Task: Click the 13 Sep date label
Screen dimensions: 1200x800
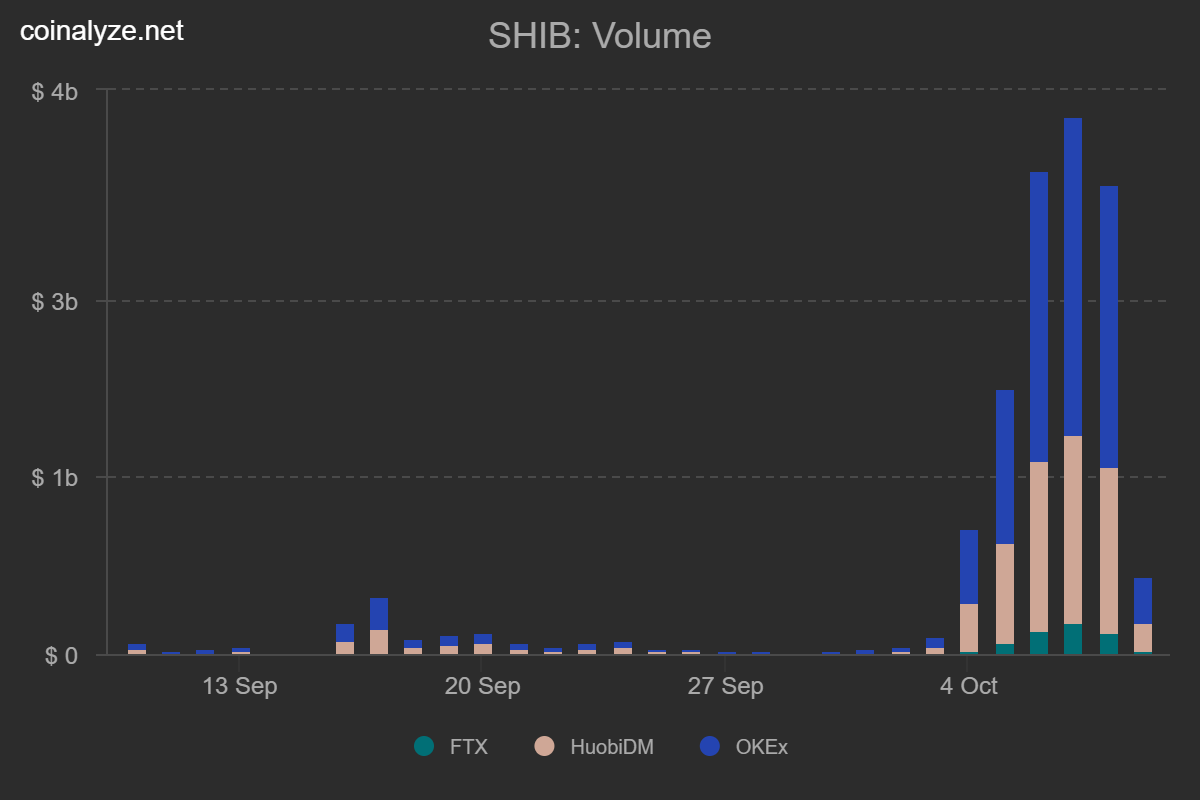Action: pos(240,686)
